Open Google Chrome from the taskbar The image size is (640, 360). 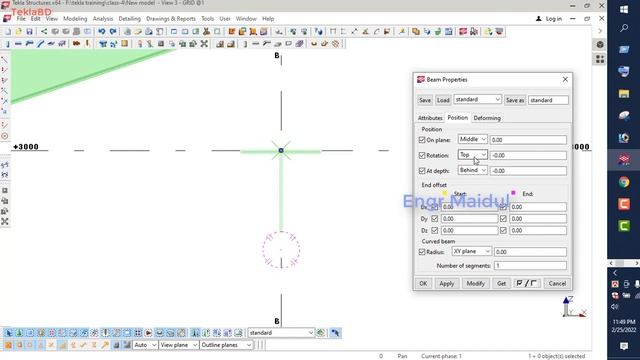click(x=624, y=182)
